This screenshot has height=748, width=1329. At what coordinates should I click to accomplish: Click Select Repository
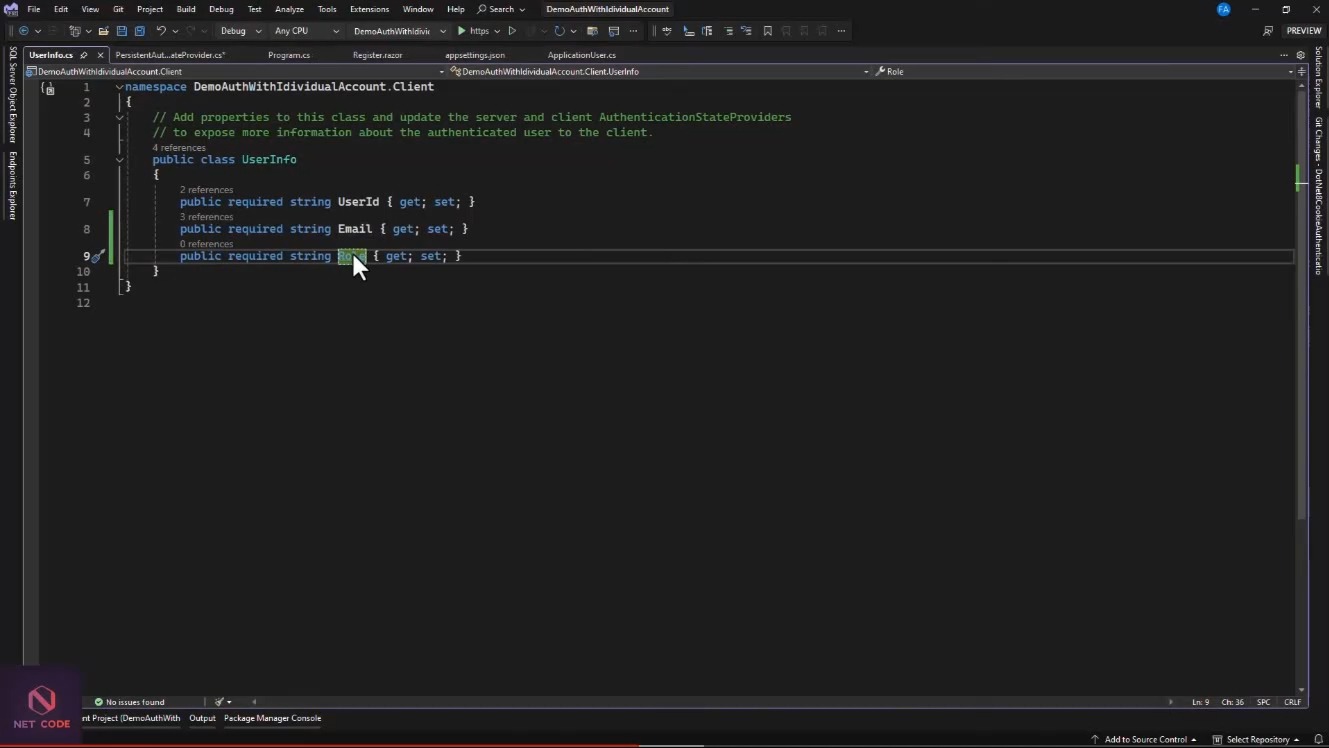pyautogui.click(x=1256, y=739)
